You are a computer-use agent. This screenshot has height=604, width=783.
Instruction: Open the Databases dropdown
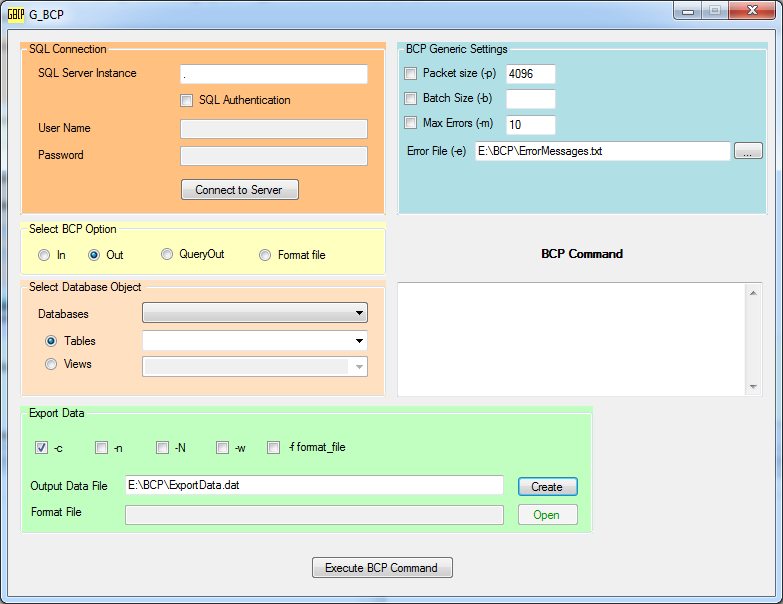255,313
